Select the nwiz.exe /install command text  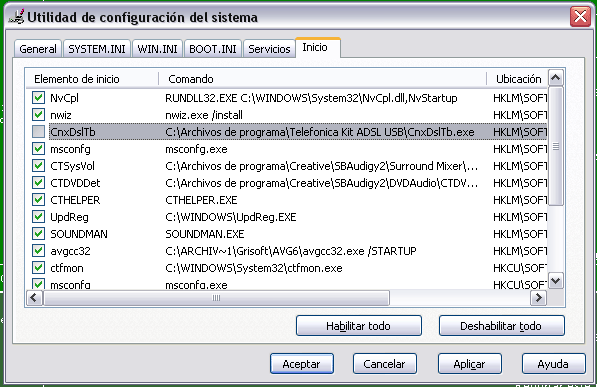204,115
